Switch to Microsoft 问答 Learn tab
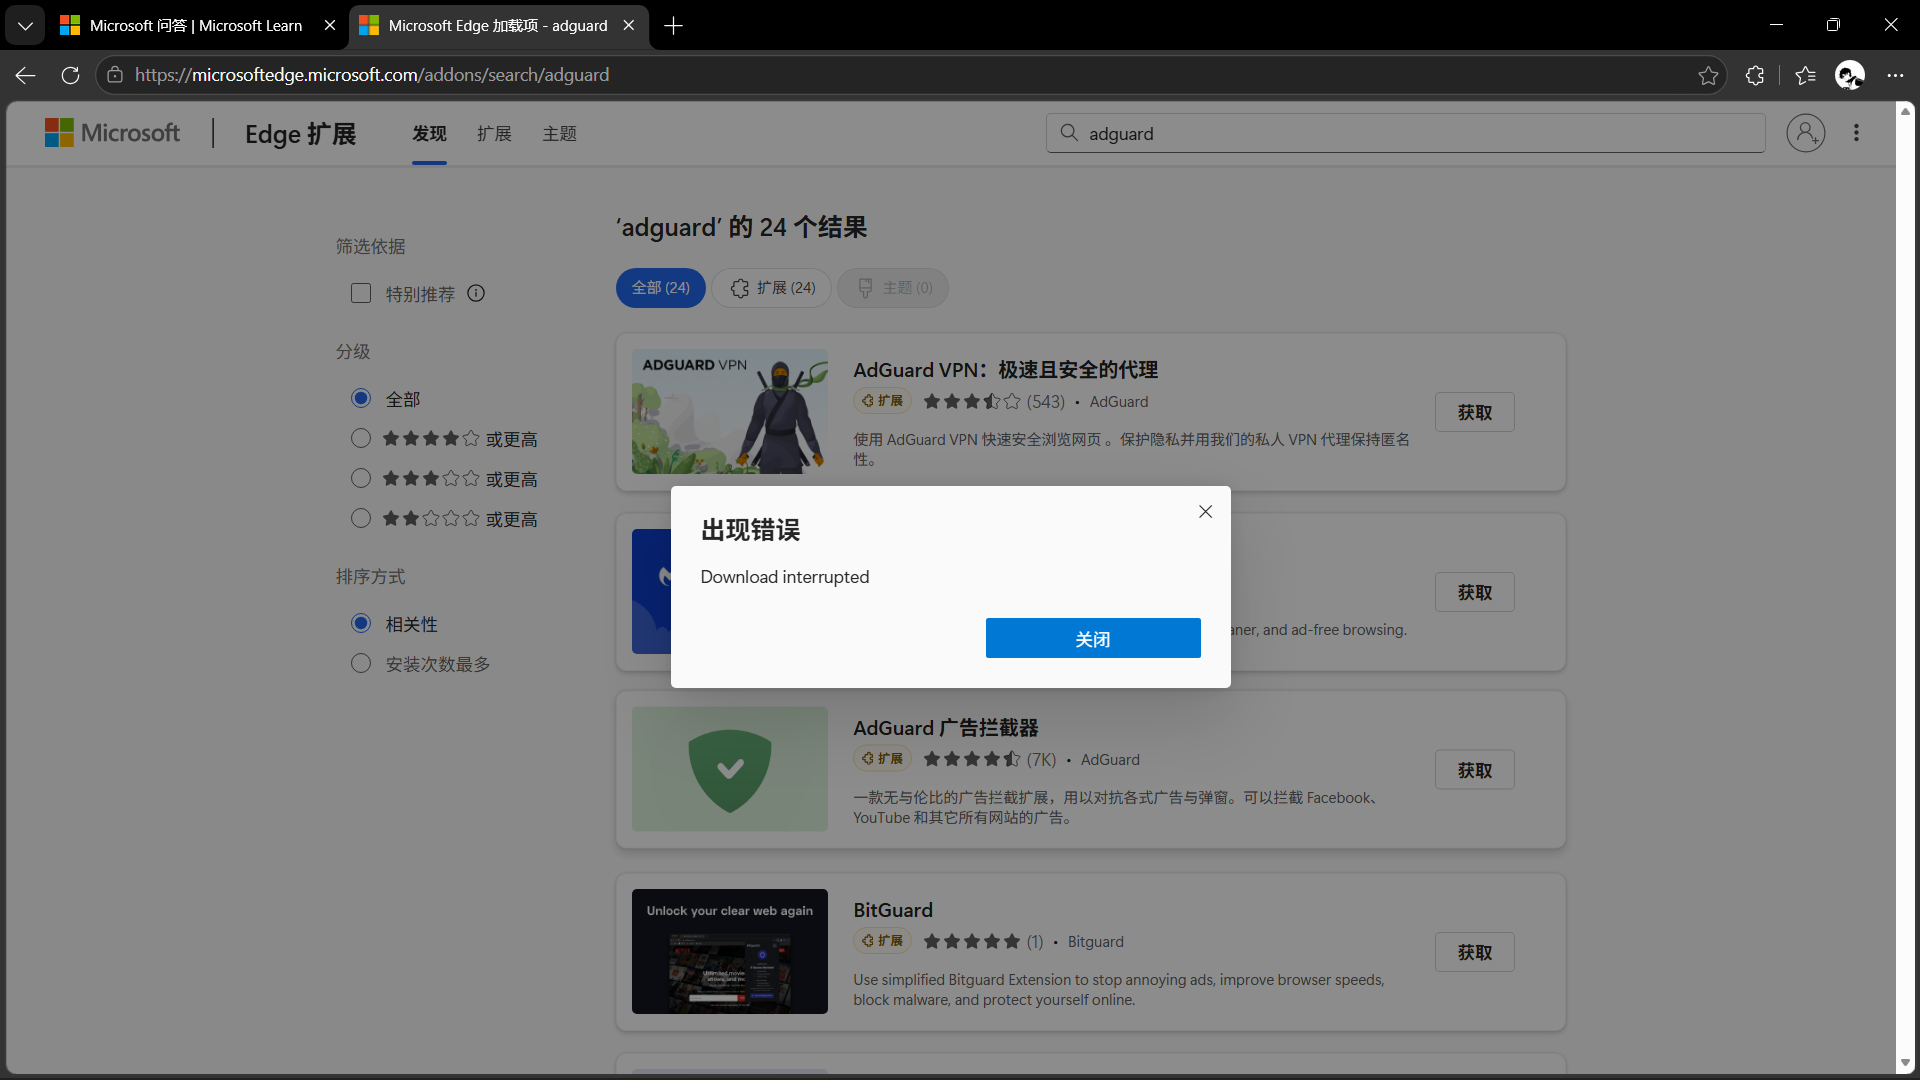 click(196, 26)
